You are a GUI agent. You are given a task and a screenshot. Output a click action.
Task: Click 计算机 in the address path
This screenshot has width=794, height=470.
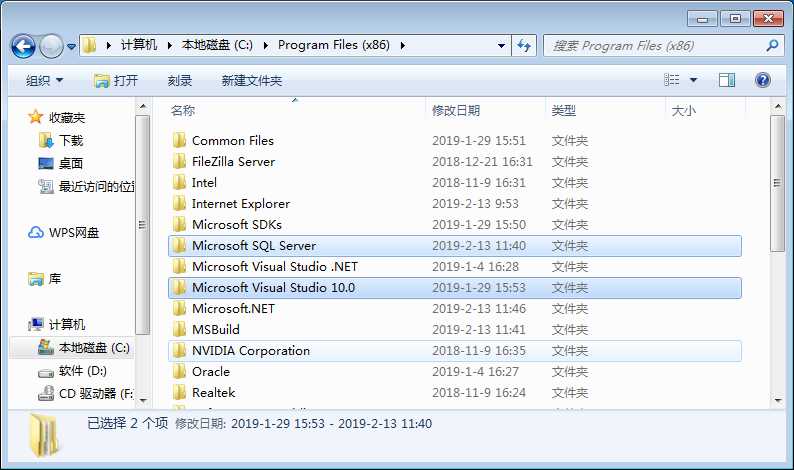coord(139,45)
